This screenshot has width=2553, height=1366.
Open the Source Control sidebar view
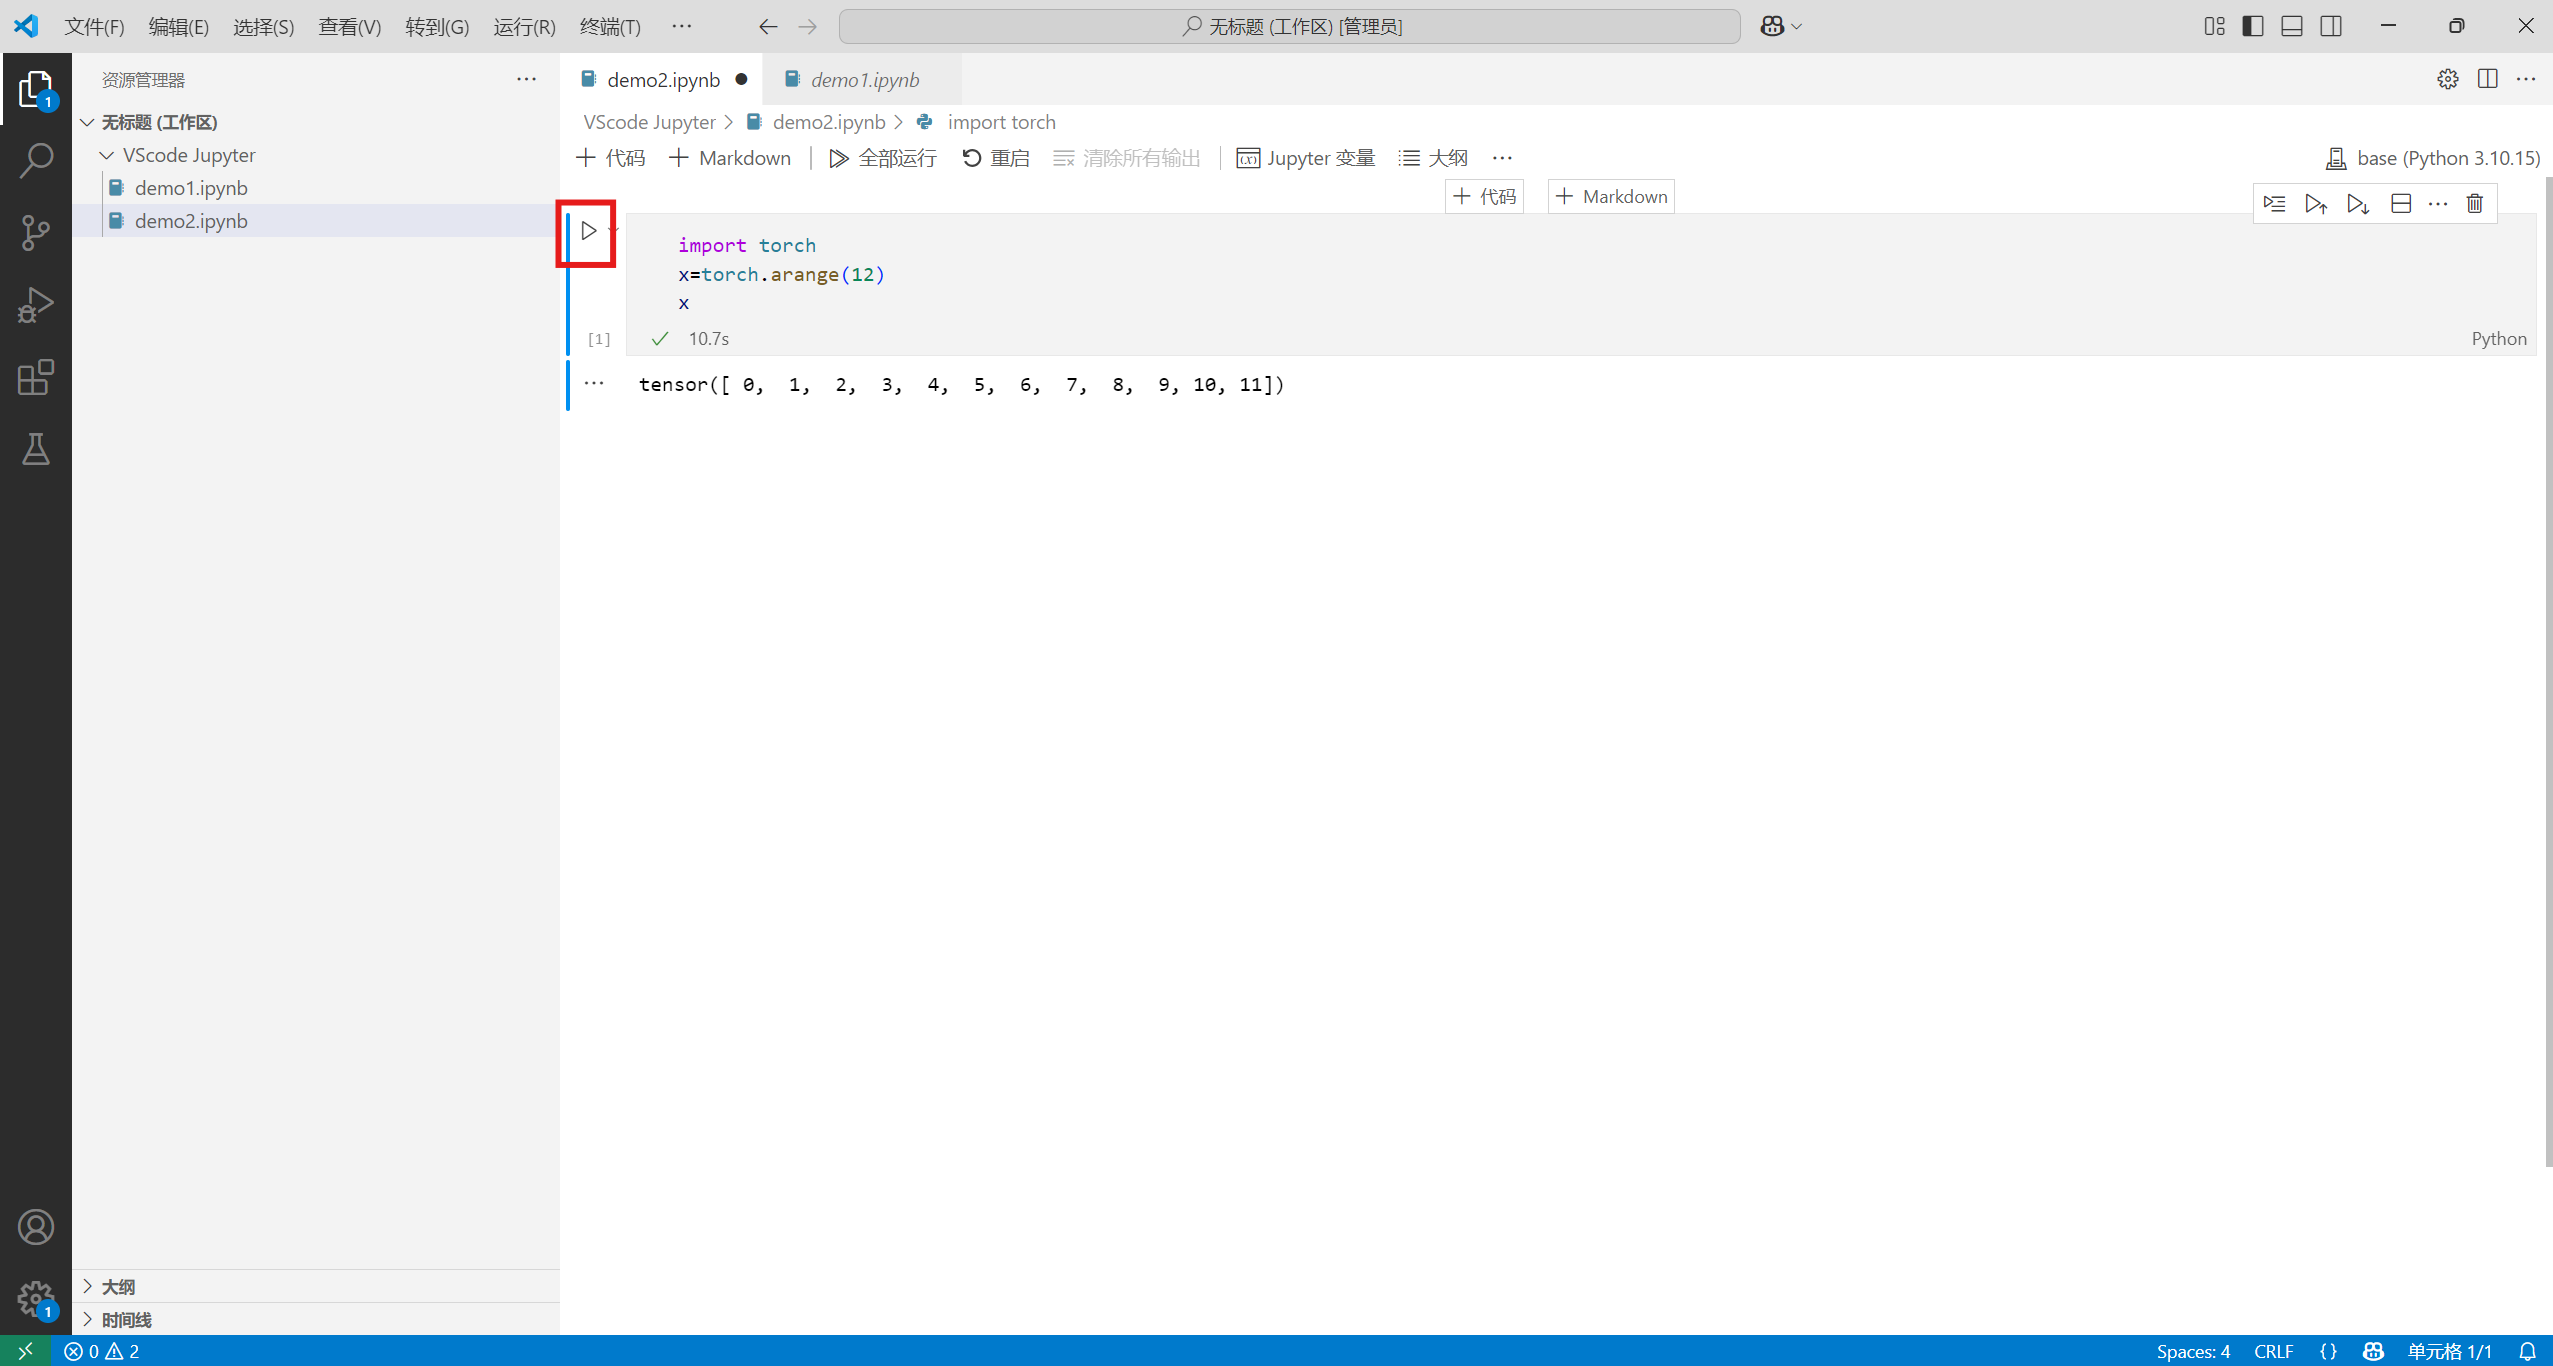[x=36, y=232]
